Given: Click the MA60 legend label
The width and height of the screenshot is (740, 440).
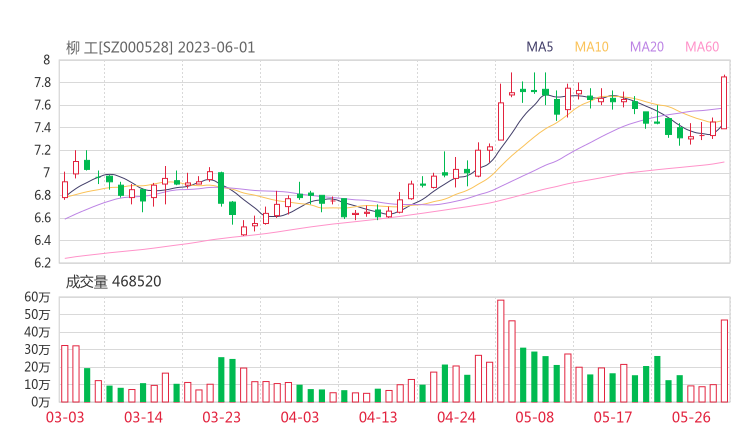Looking at the screenshot, I should (702, 47).
